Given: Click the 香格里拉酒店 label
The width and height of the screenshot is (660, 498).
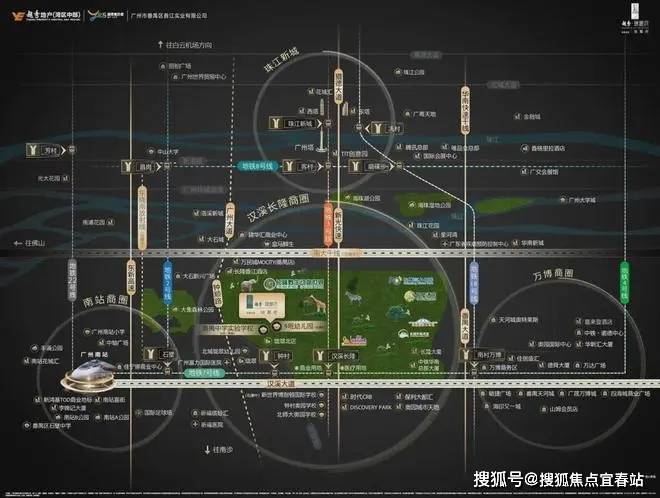Looking at the screenshot, I should coord(548,148).
